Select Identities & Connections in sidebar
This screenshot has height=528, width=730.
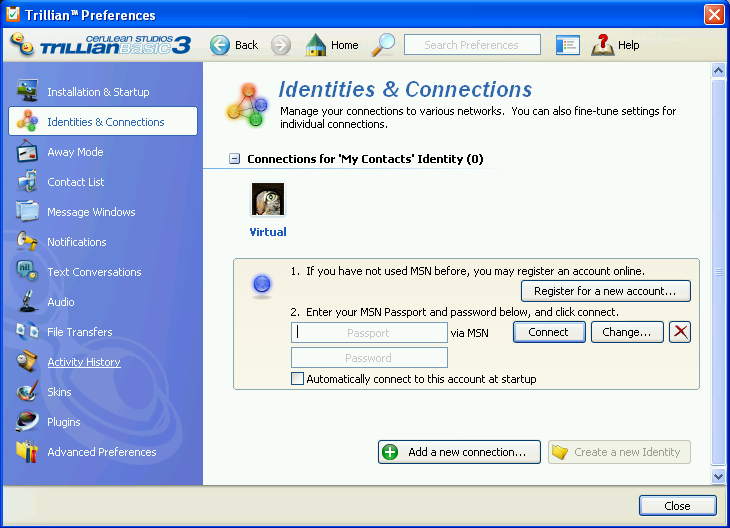(x=103, y=121)
